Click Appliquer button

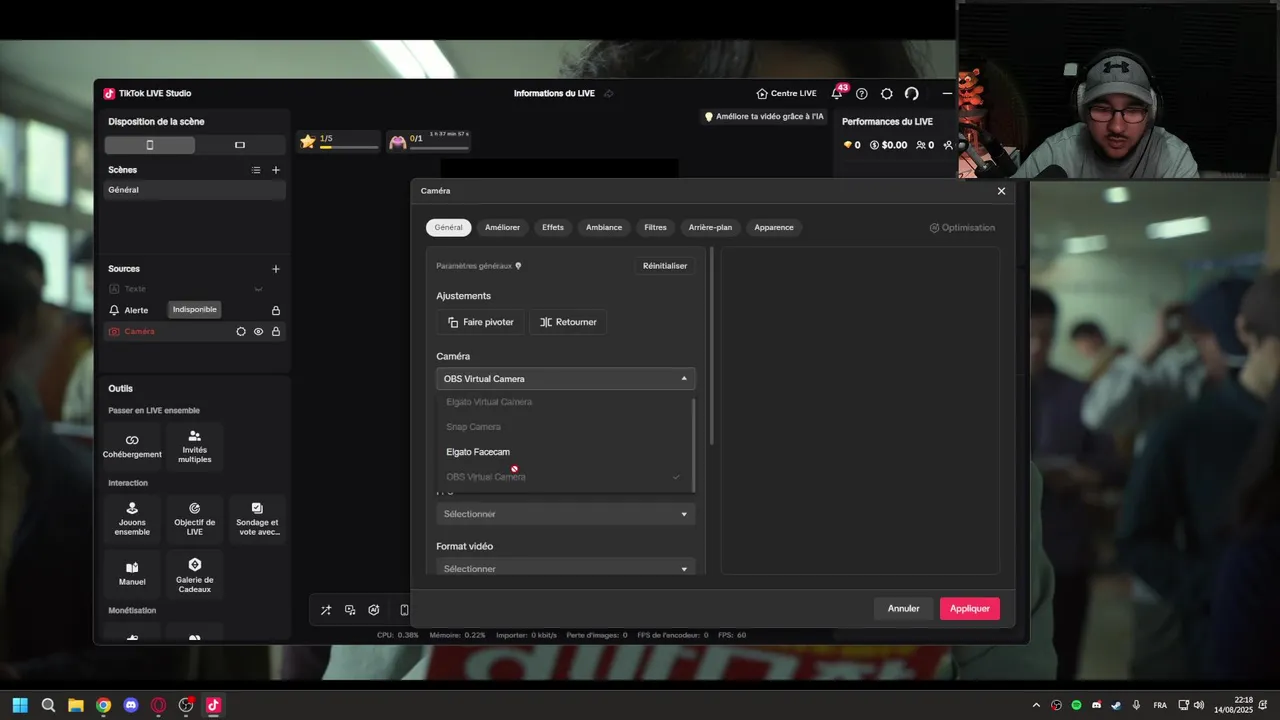point(970,608)
